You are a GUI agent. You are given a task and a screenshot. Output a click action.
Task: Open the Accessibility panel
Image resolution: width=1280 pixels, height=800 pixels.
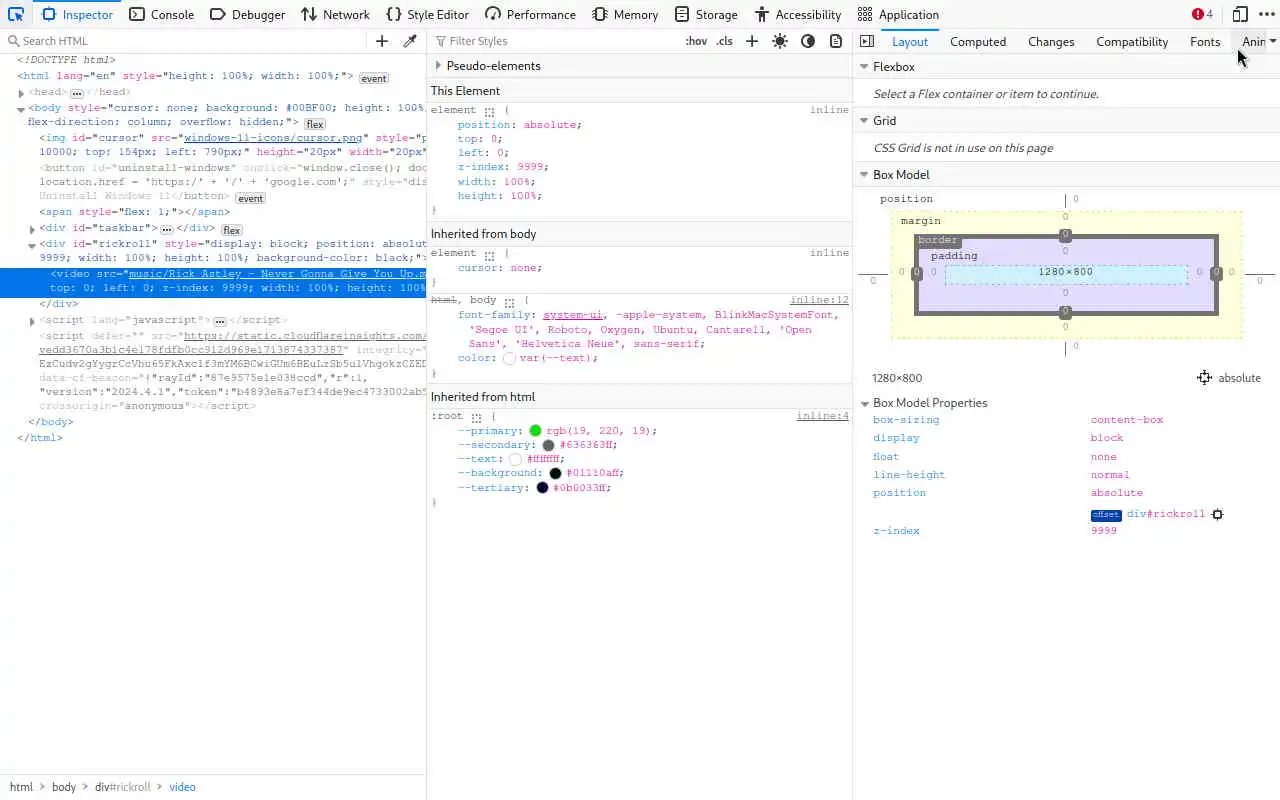798,14
